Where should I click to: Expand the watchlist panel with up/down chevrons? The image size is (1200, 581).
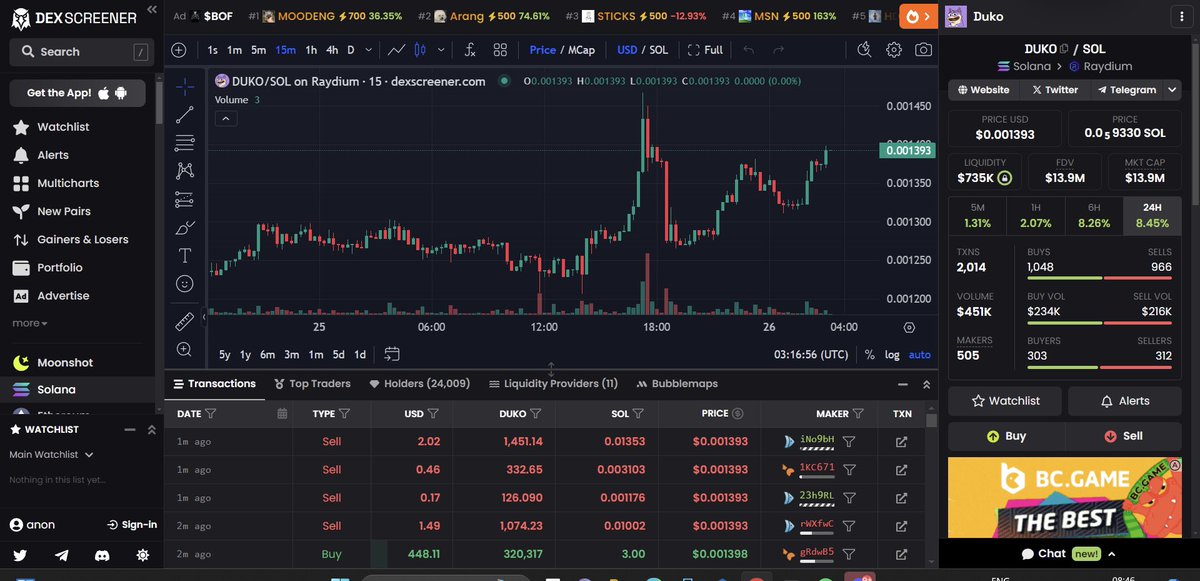point(152,429)
